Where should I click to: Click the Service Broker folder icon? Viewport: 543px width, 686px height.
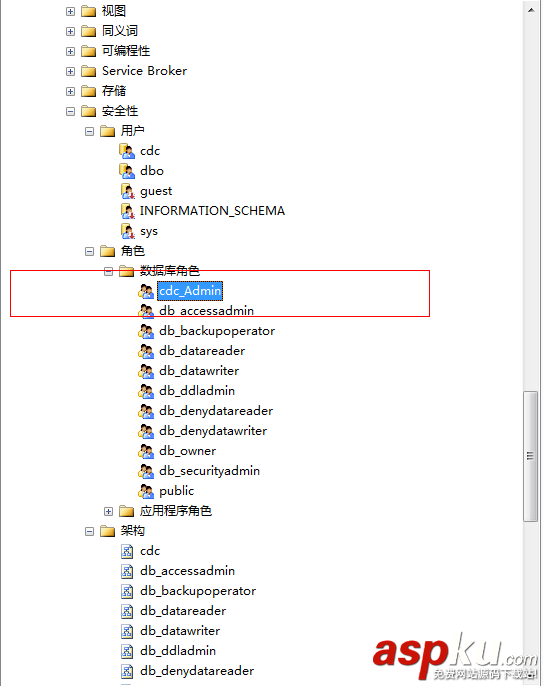tap(88, 71)
